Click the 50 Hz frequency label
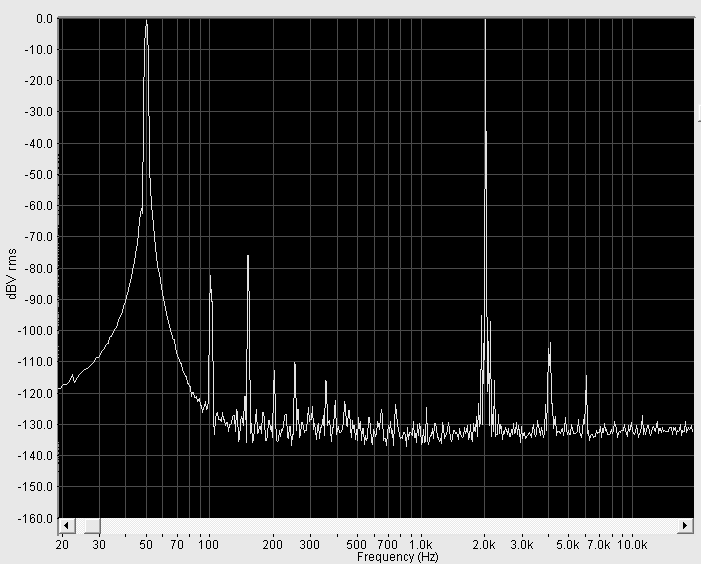Image resolution: width=701 pixels, height=564 pixels. pos(146,545)
